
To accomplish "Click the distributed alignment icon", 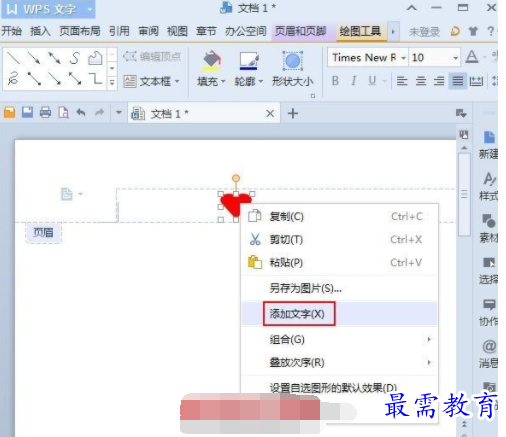I will pos(476,81).
